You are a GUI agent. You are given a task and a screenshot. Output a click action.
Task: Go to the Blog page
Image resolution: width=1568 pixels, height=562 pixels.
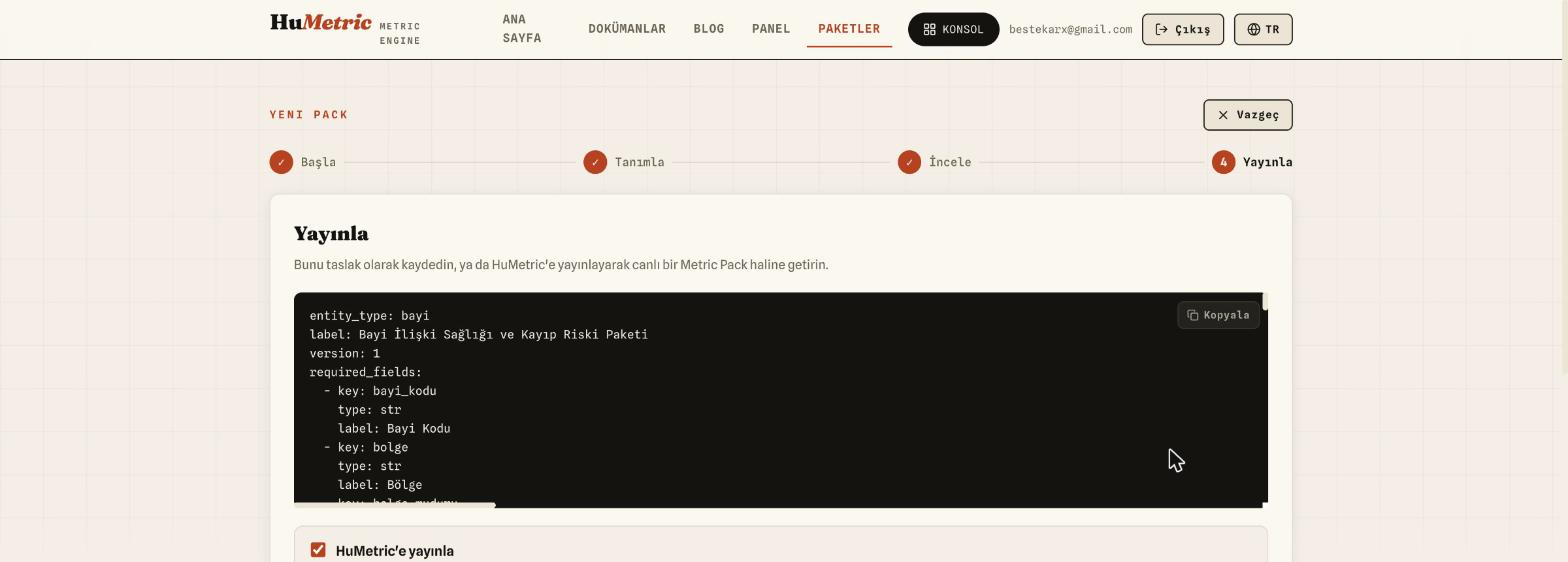point(709,29)
